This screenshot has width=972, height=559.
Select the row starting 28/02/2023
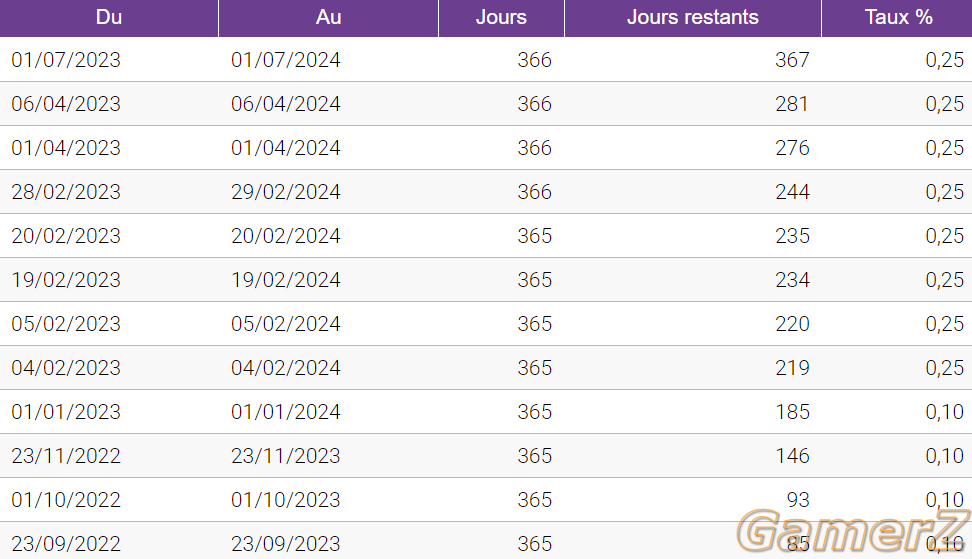tap(486, 191)
